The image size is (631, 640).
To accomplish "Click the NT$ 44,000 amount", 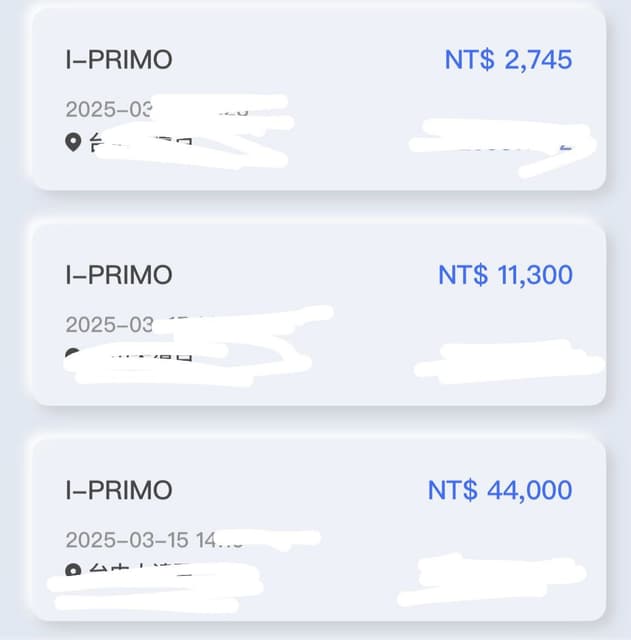I will [500, 491].
